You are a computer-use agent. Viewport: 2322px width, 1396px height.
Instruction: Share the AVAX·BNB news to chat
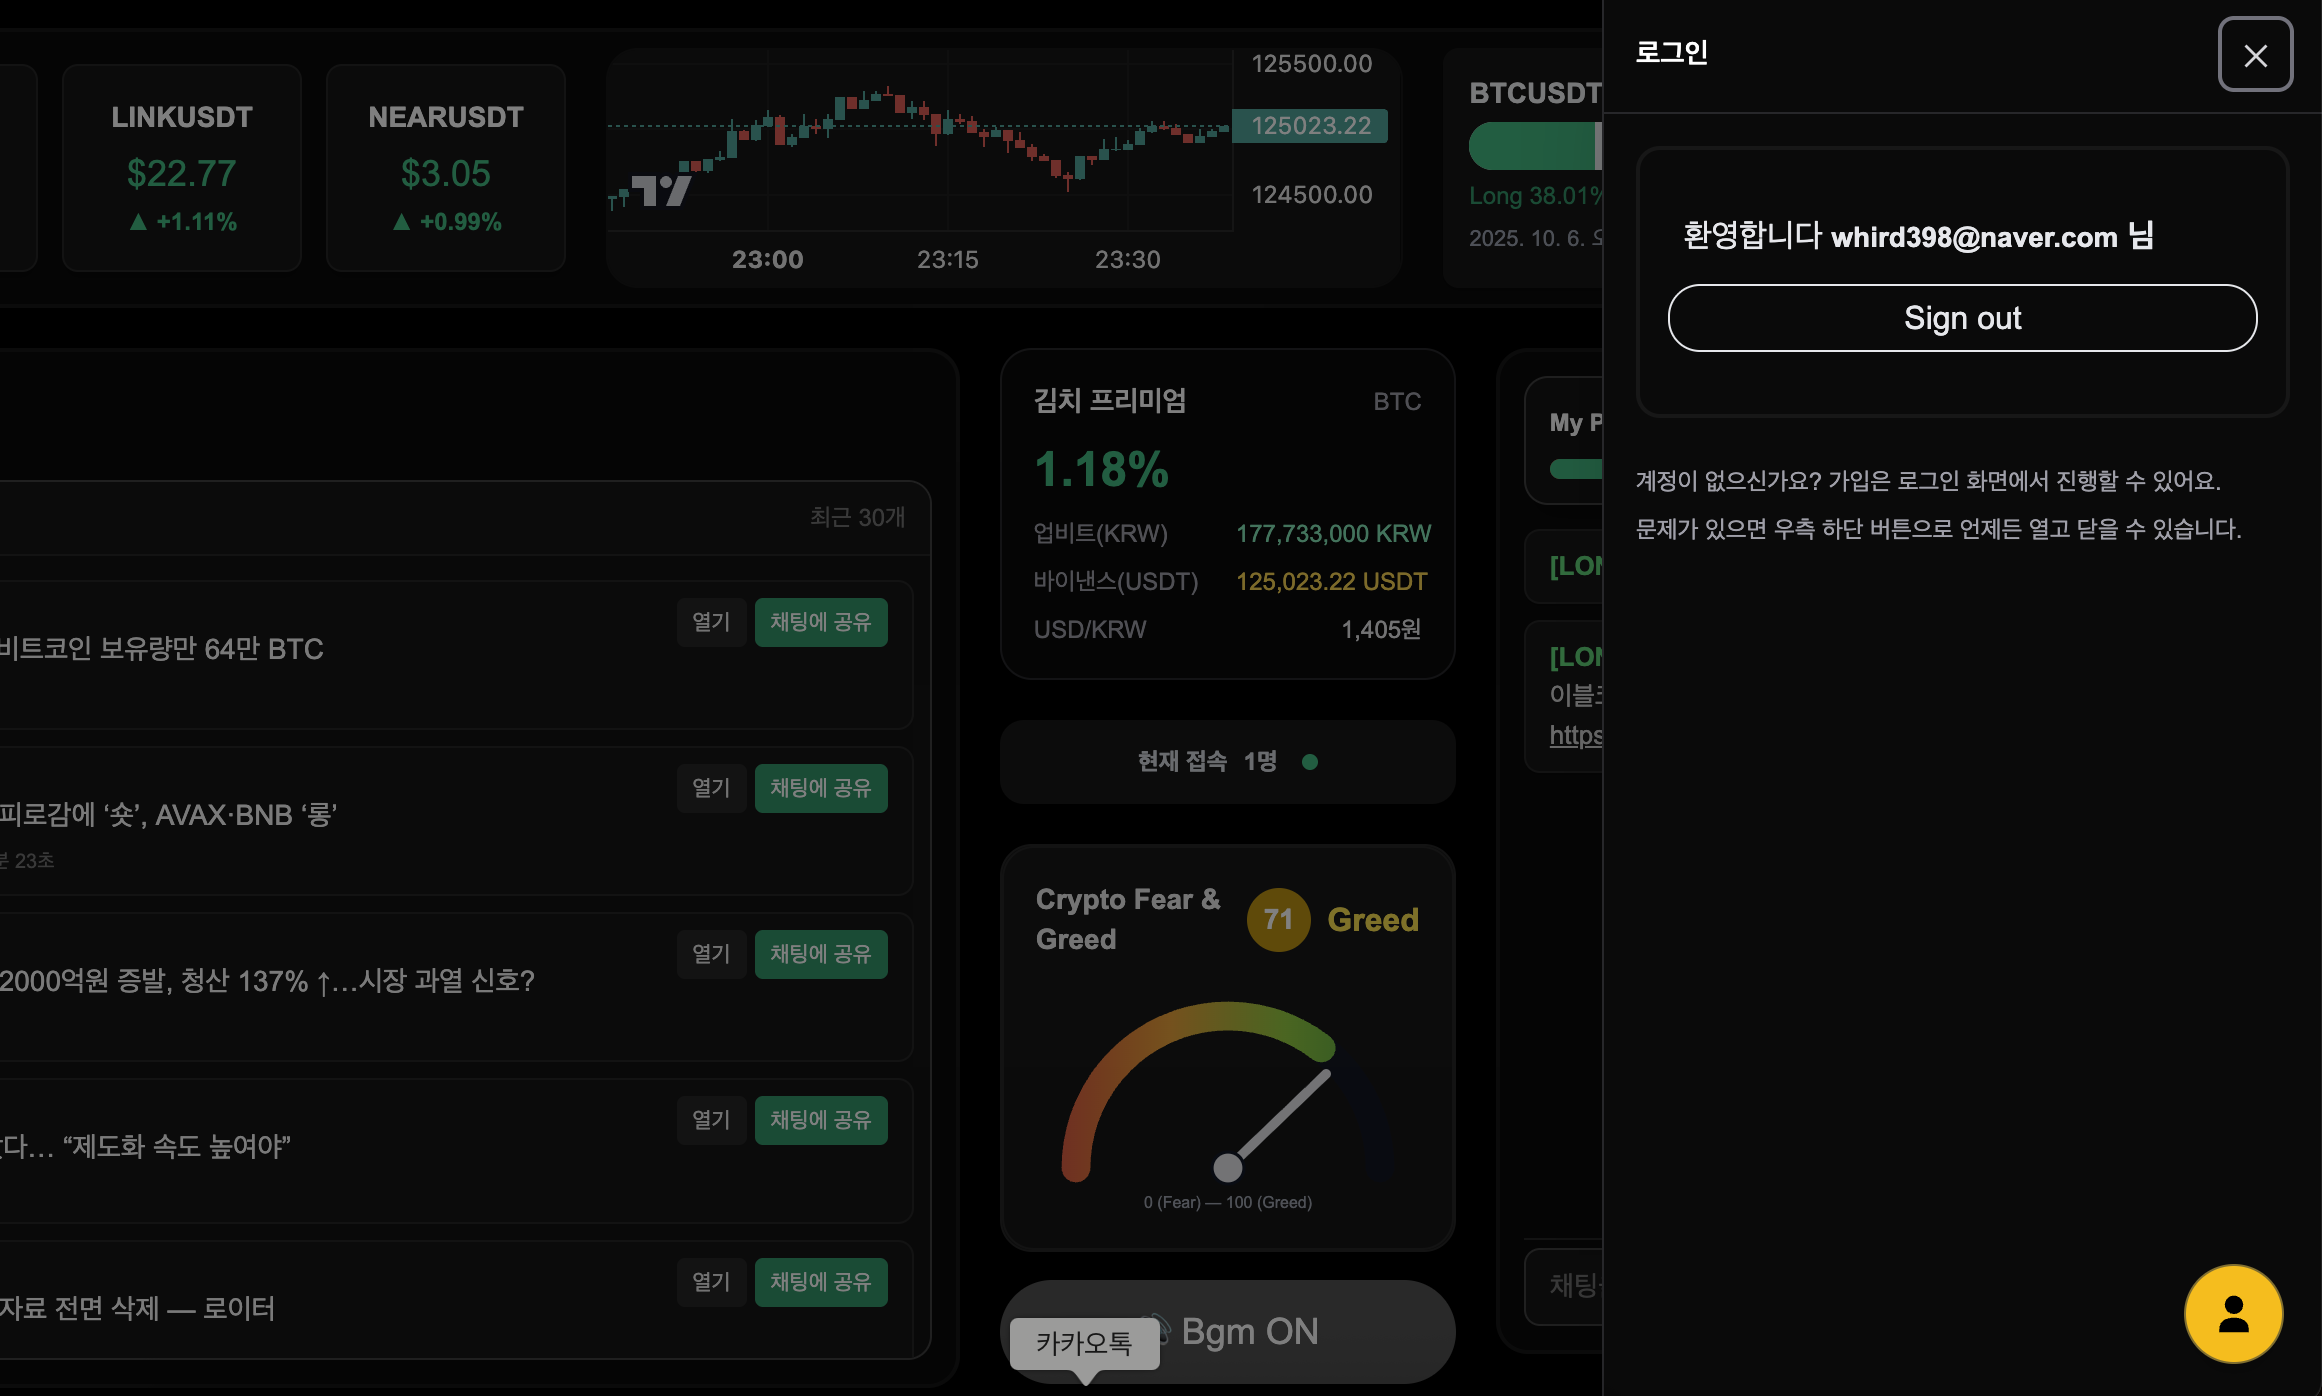(820, 788)
